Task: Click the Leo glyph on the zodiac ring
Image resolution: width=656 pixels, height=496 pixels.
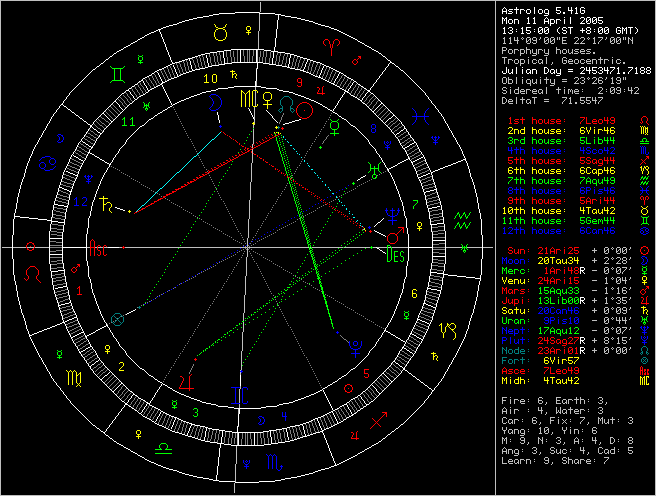Action: (x=33, y=271)
